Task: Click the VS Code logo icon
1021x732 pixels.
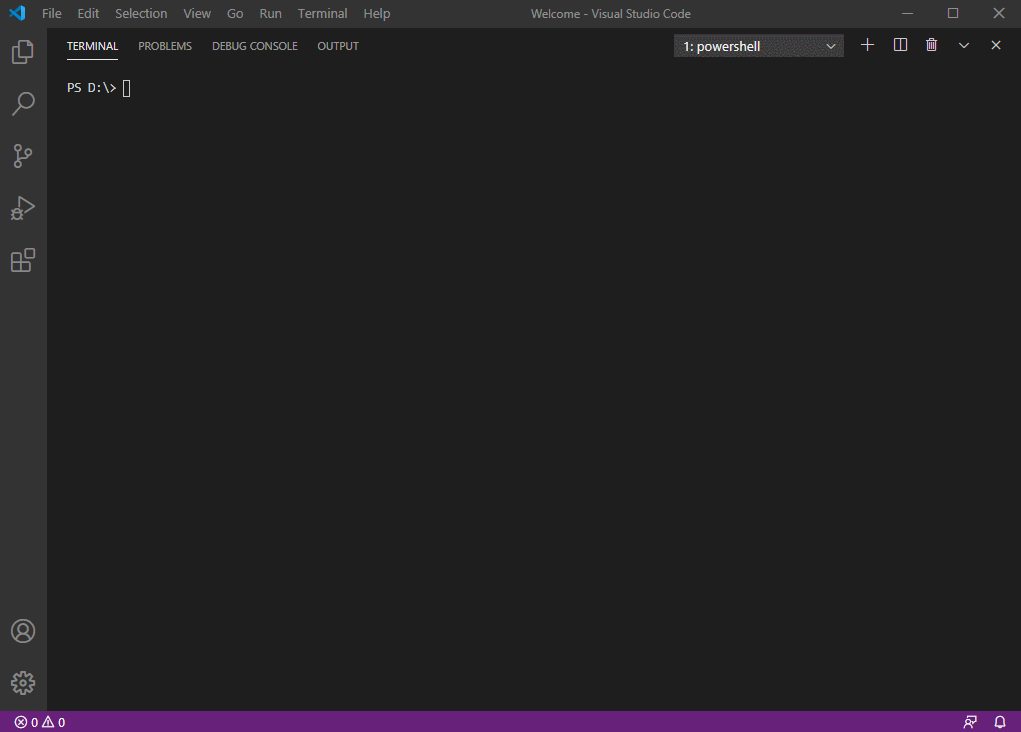Action: (x=17, y=13)
